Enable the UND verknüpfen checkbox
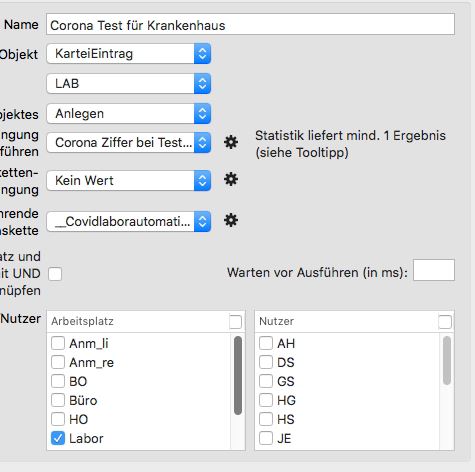This screenshot has height=472, width=475. click(x=55, y=274)
